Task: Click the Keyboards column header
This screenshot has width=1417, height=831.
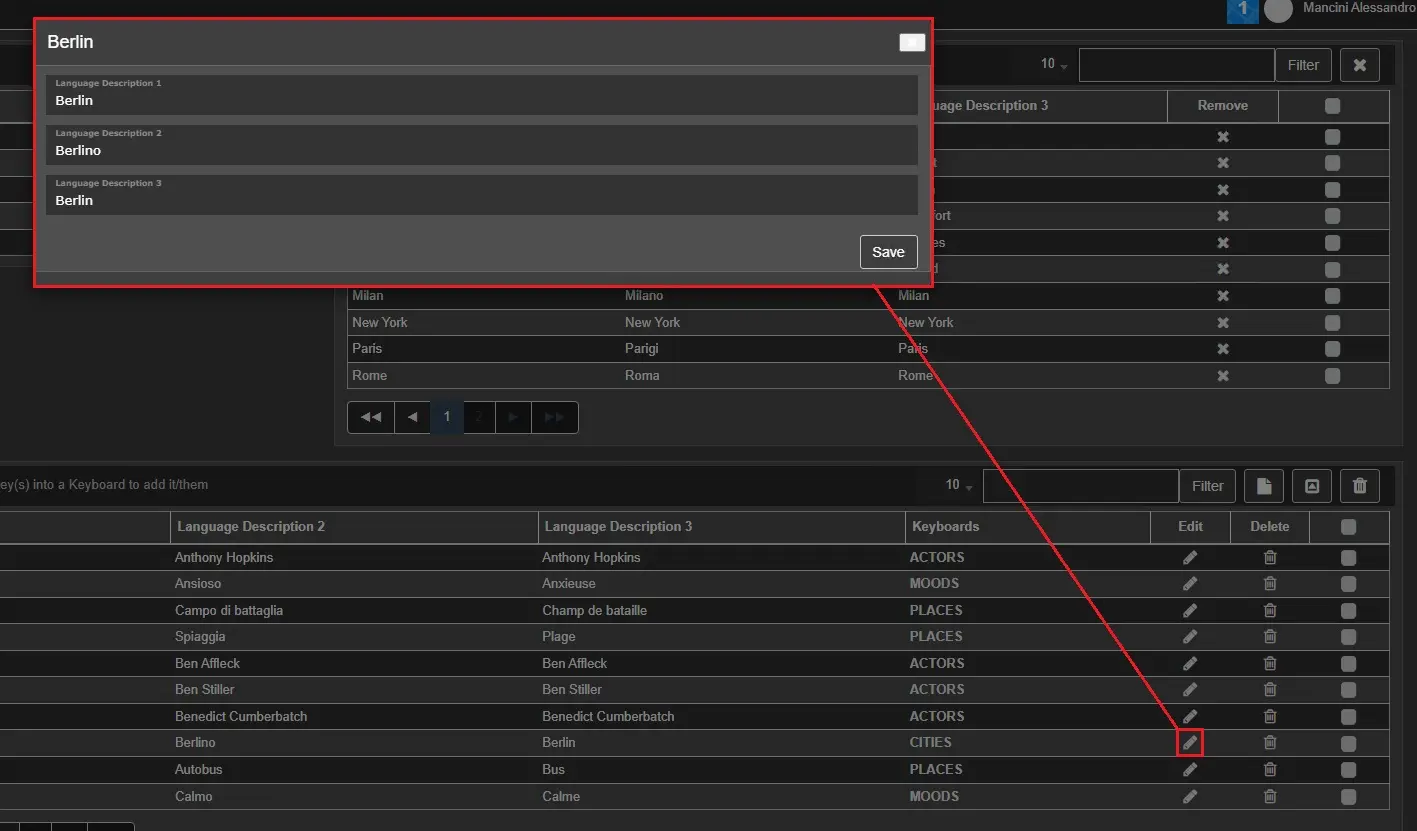Action: [x=945, y=526]
